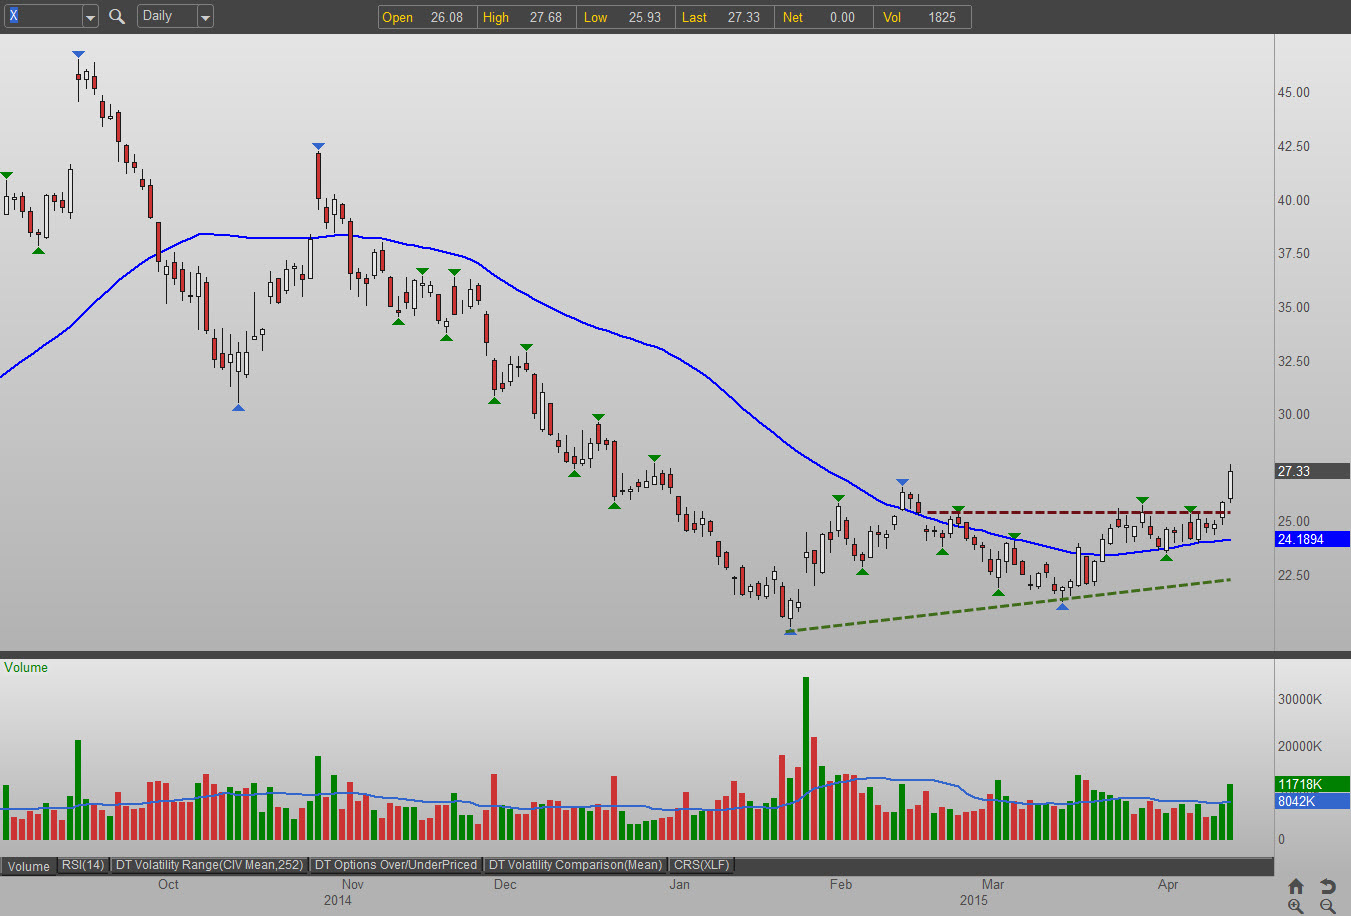Open the DT Volatility Range tab
This screenshot has width=1351, height=916.
(x=209, y=865)
